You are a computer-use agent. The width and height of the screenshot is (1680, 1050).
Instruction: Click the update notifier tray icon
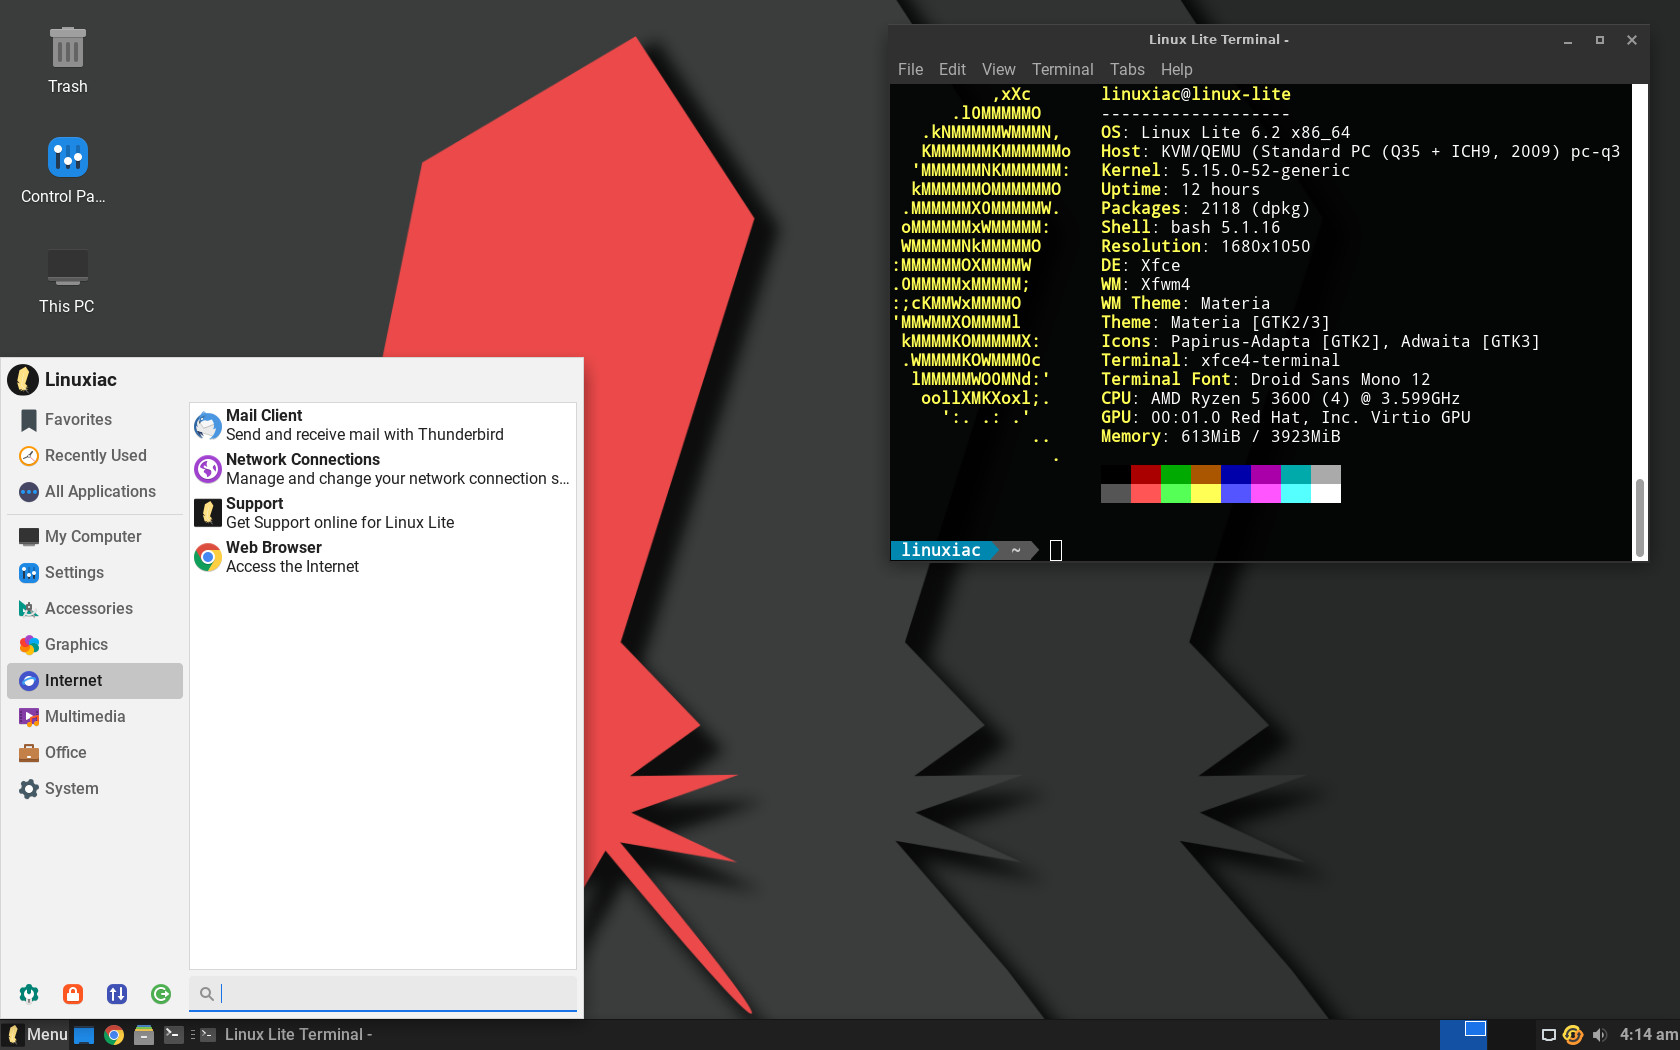pos(1573,1035)
